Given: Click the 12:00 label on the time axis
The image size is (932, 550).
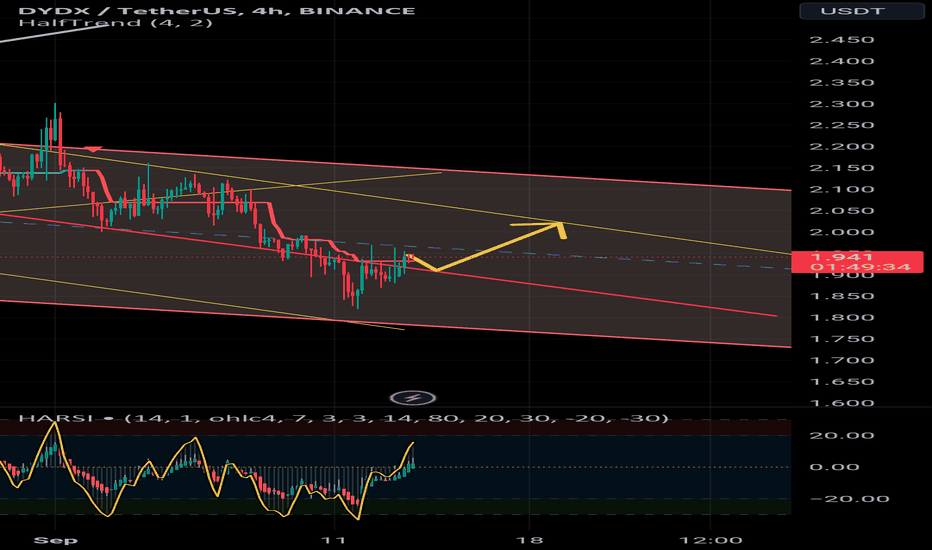Looking at the screenshot, I should [x=711, y=540].
